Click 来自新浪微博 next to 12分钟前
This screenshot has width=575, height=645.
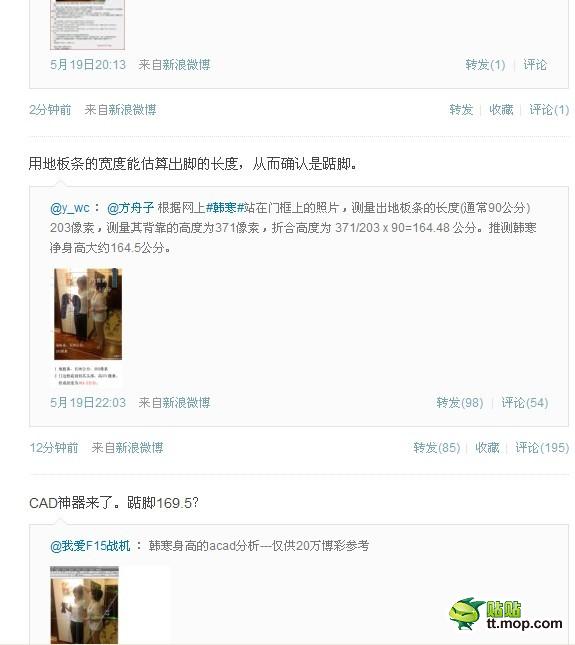(x=128, y=448)
